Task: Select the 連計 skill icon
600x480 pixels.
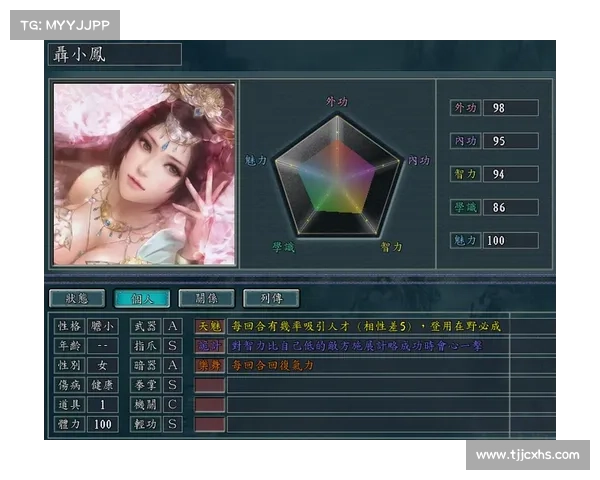Action: [209, 345]
